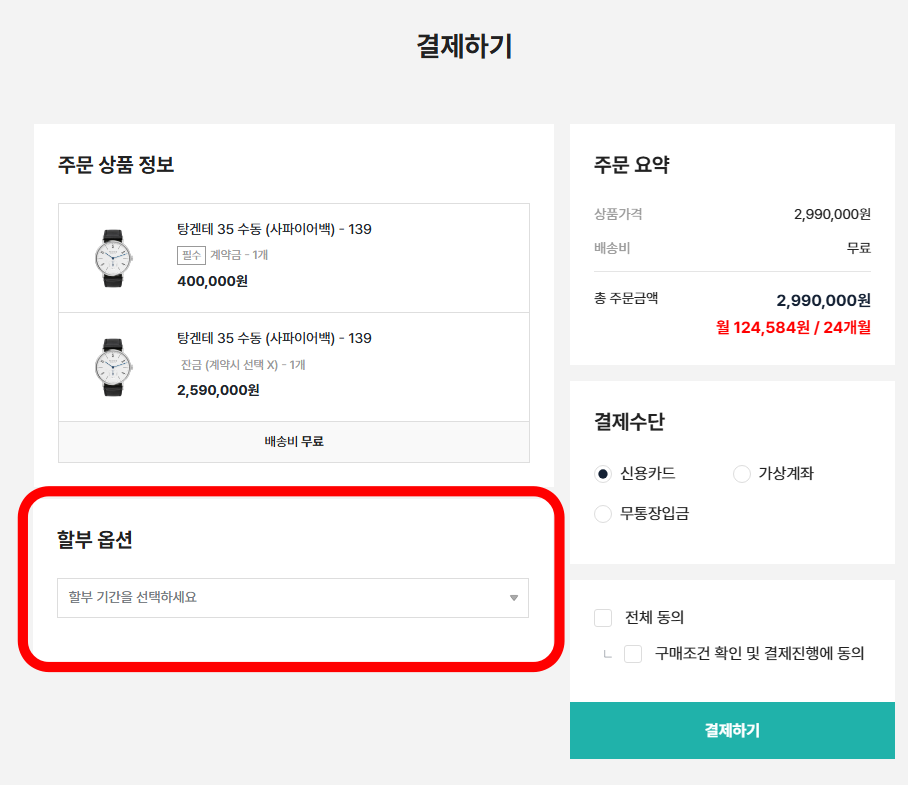This screenshot has height=785, width=908.
Task: Click the 배송비 무료 row under products
Action: pos(294,442)
